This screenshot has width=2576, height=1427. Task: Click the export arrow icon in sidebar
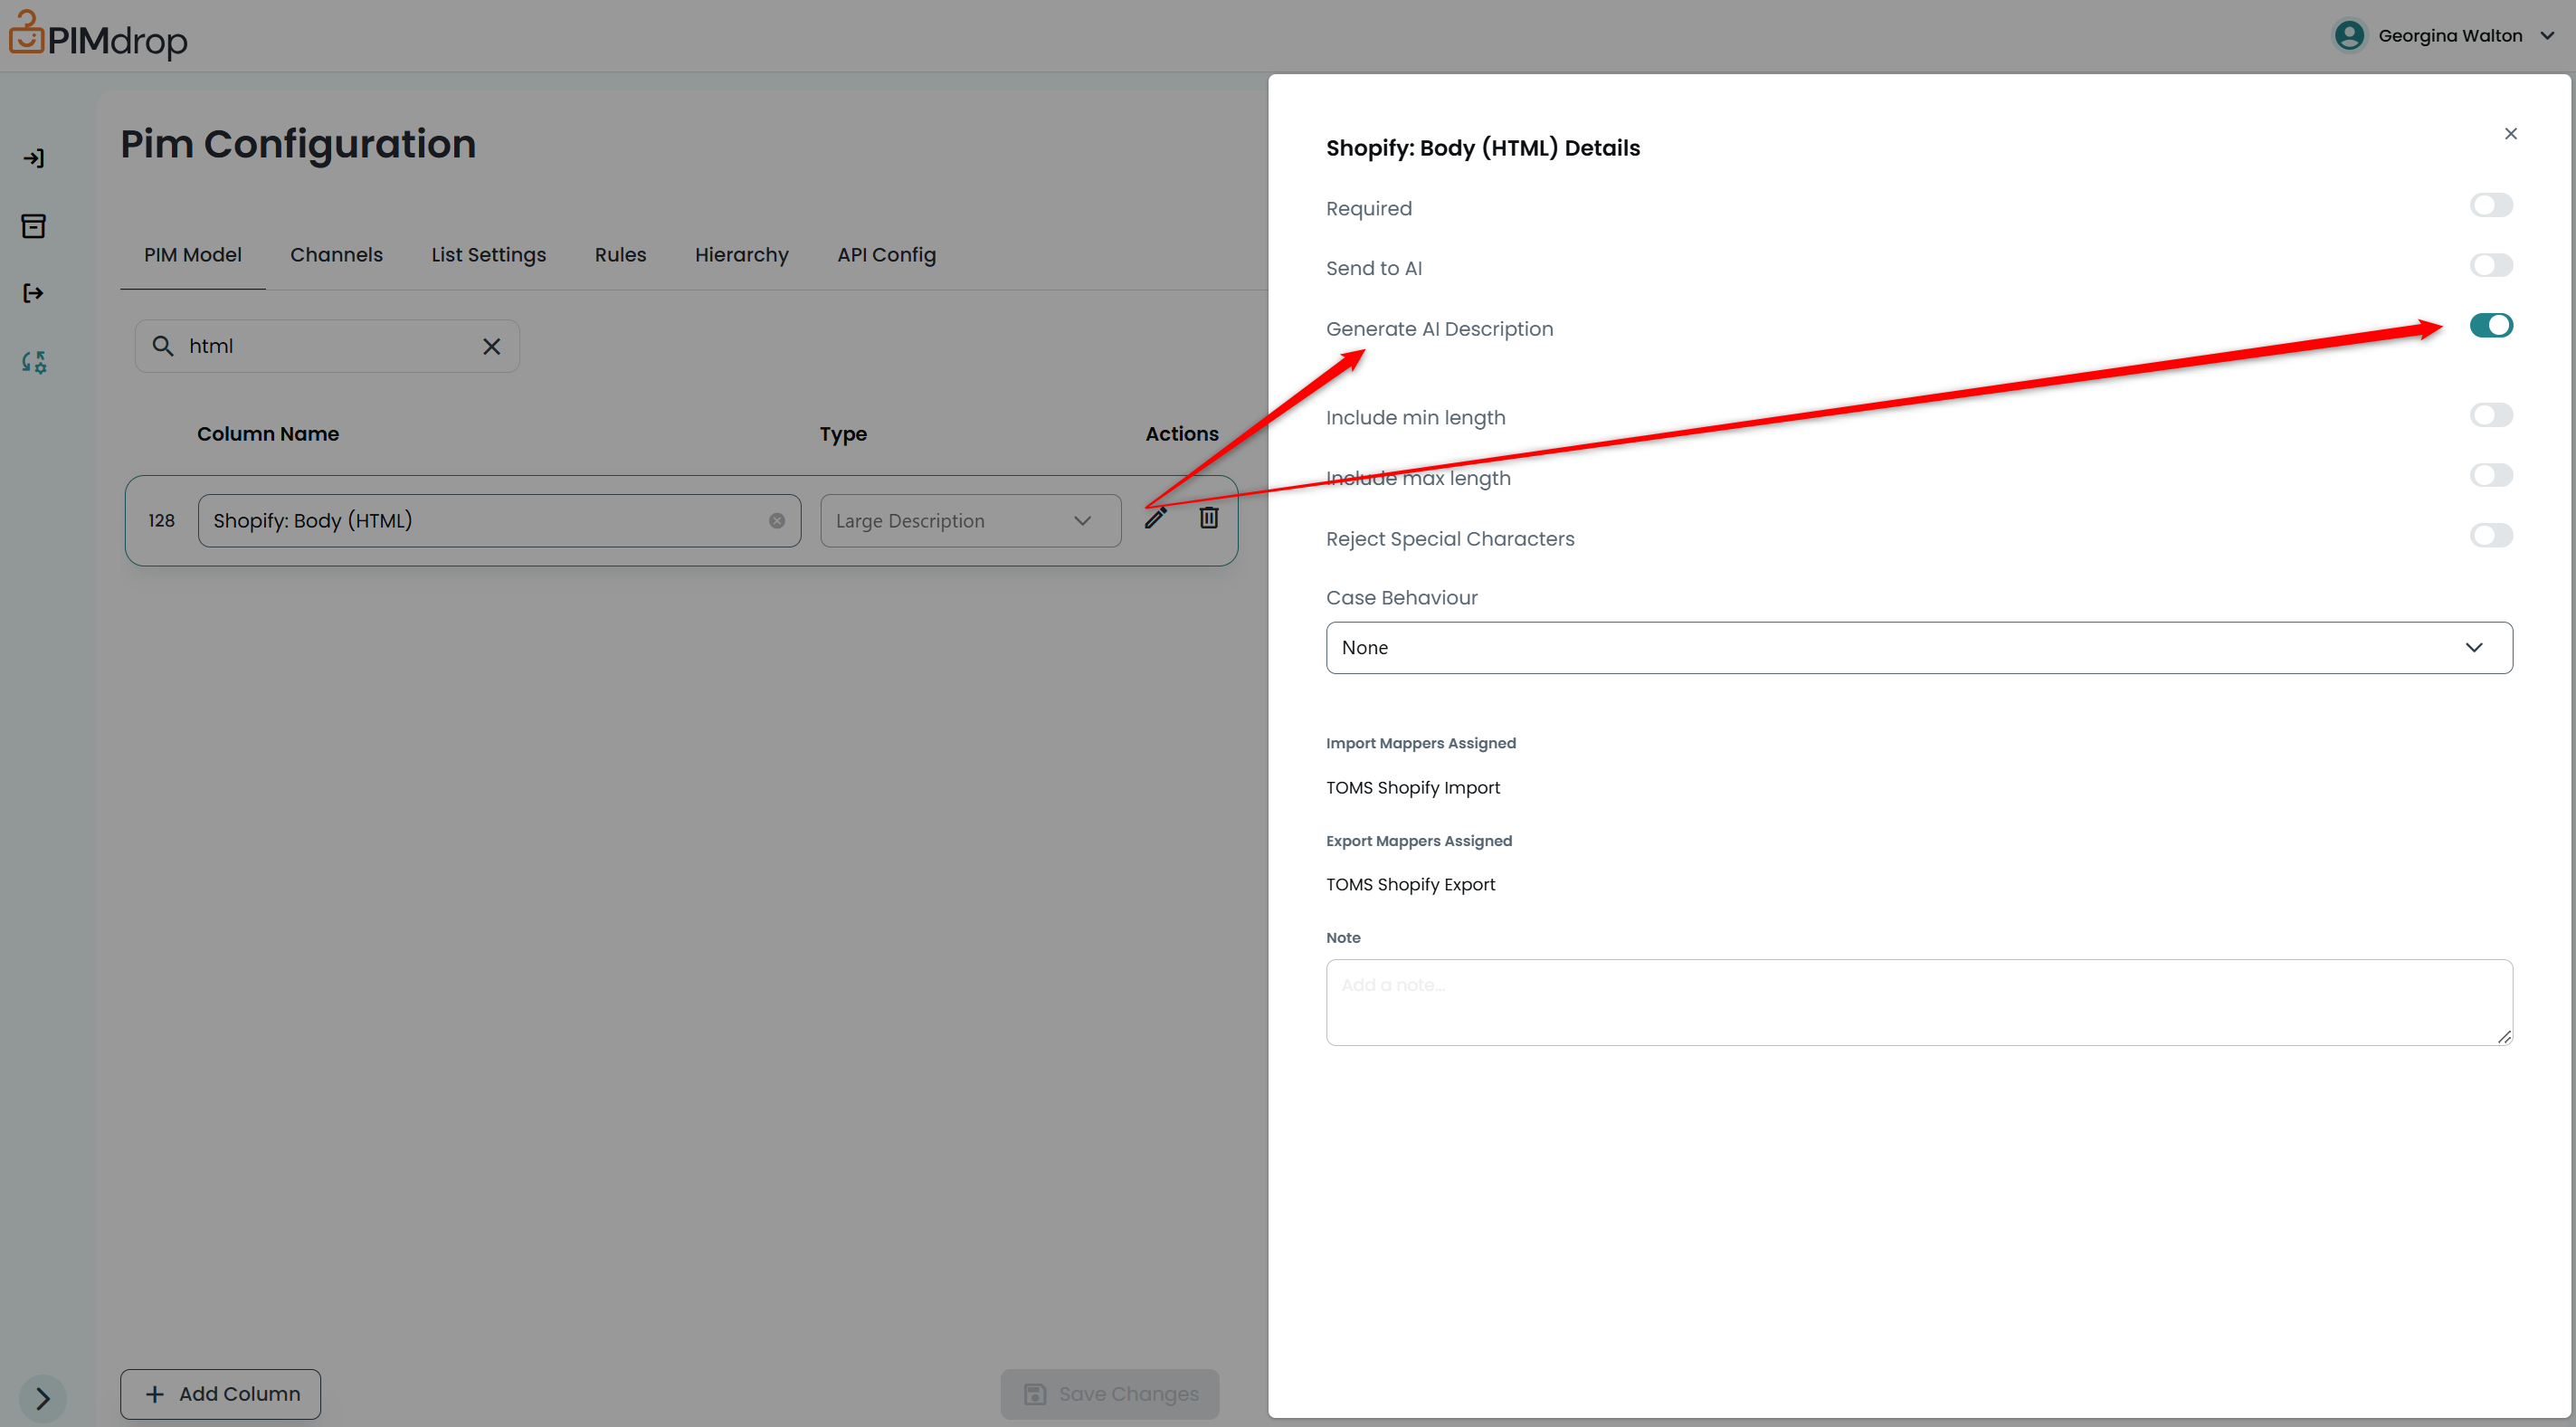point(34,293)
